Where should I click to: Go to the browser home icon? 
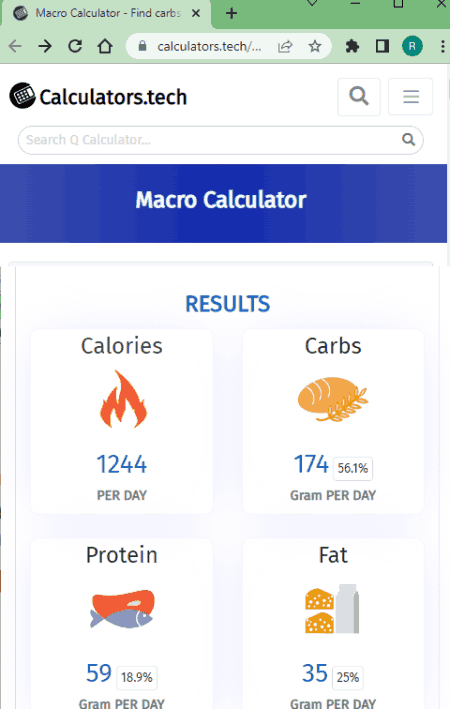pyautogui.click(x=105, y=46)
